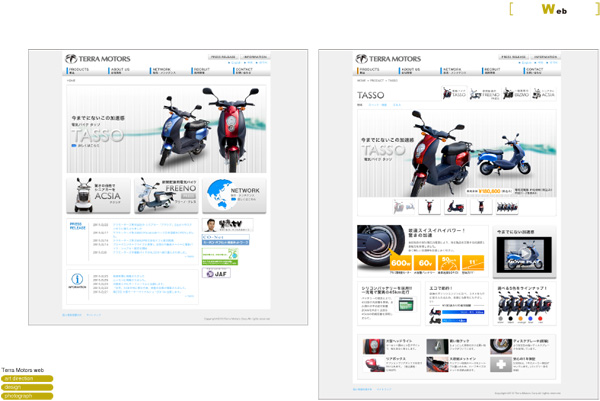
Task: Click the CO-Net blue banner
Action: tap(226, 240)
